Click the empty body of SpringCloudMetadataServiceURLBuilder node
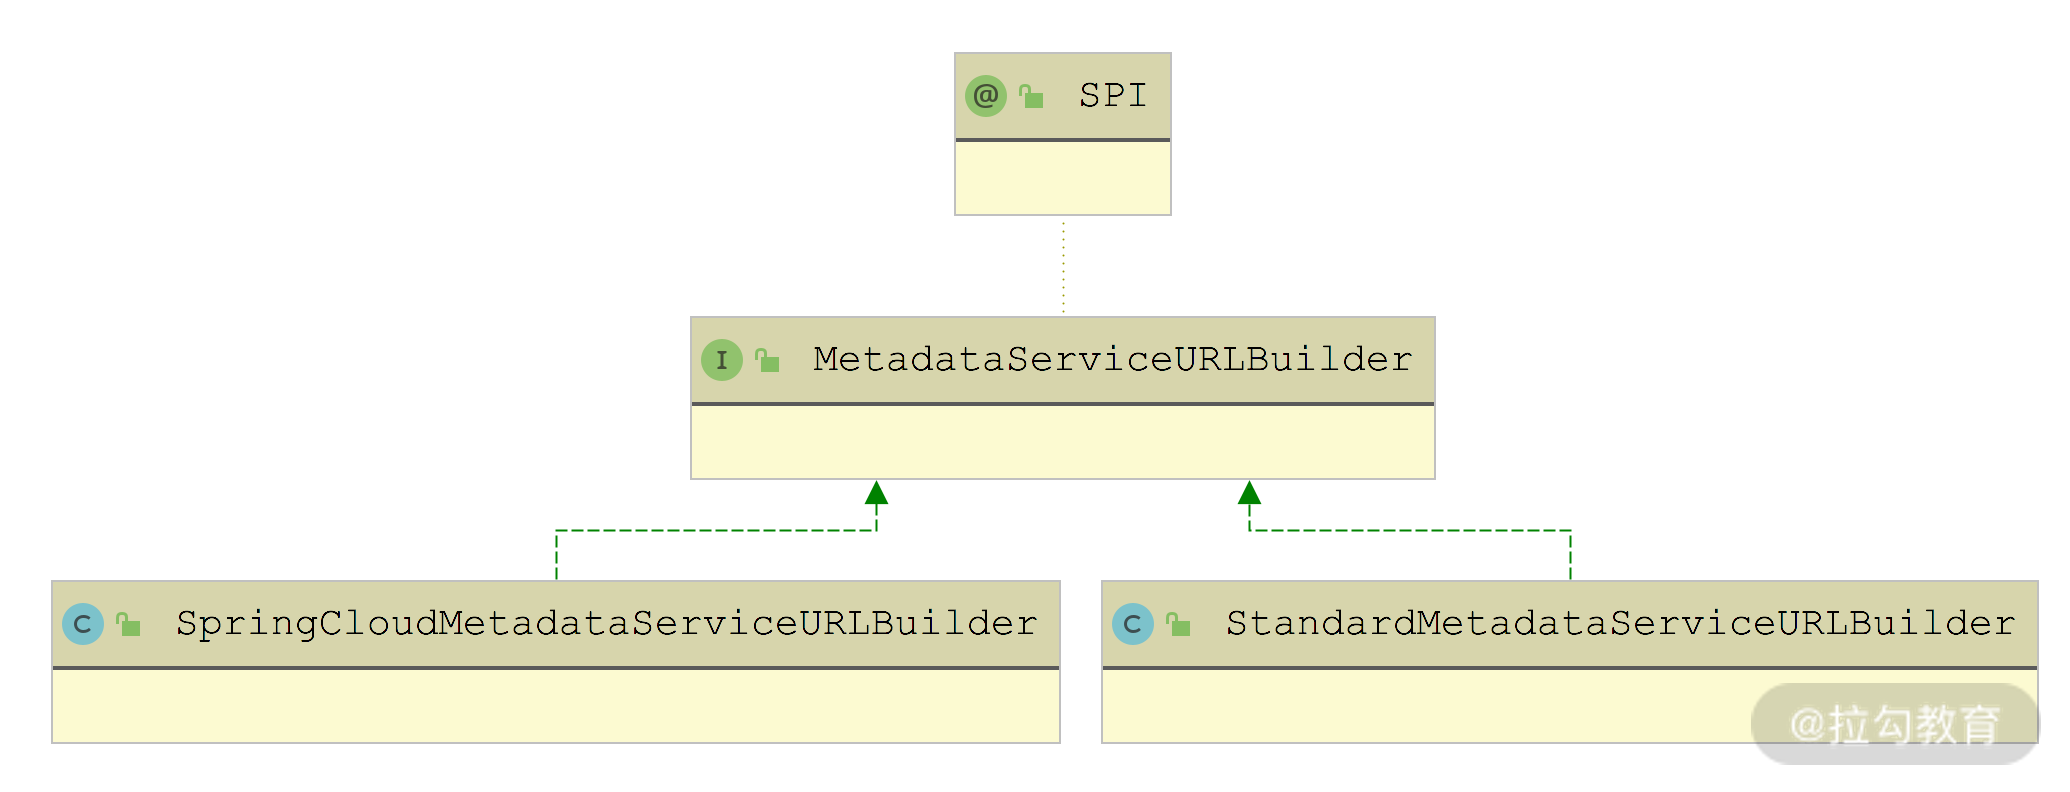The image size is (2070, 792). pos(555,706)
